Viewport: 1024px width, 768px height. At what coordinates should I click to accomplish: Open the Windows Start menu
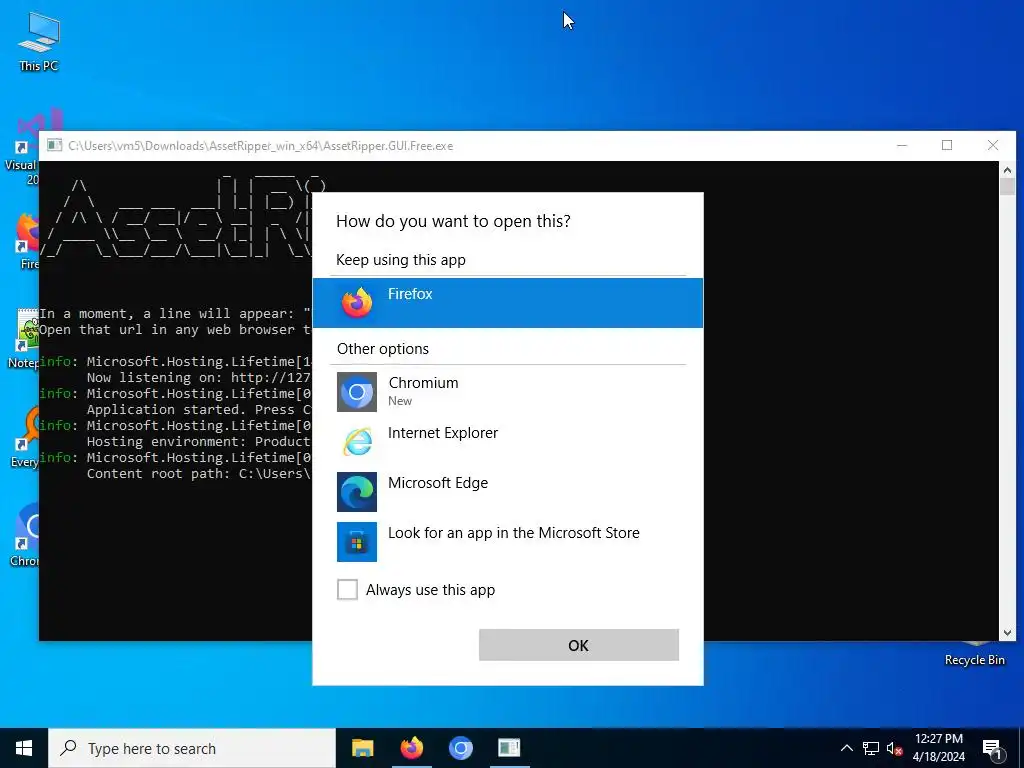(x=24, y=748)
